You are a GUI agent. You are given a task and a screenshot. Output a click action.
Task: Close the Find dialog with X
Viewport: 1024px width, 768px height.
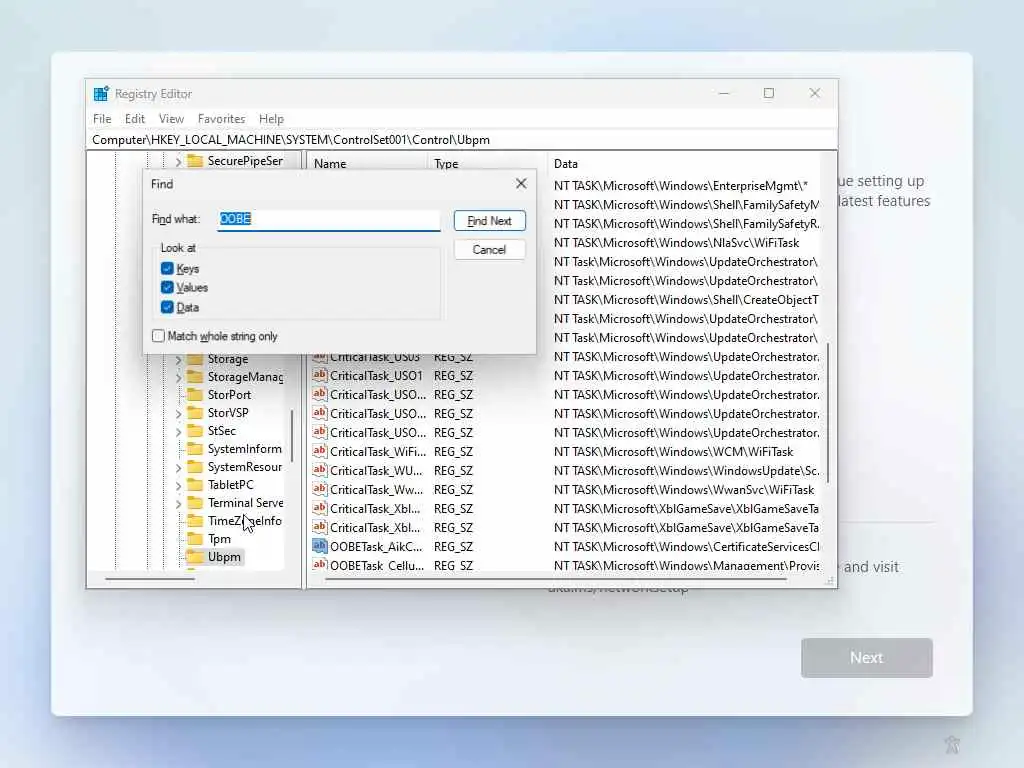tap(520, 184)
